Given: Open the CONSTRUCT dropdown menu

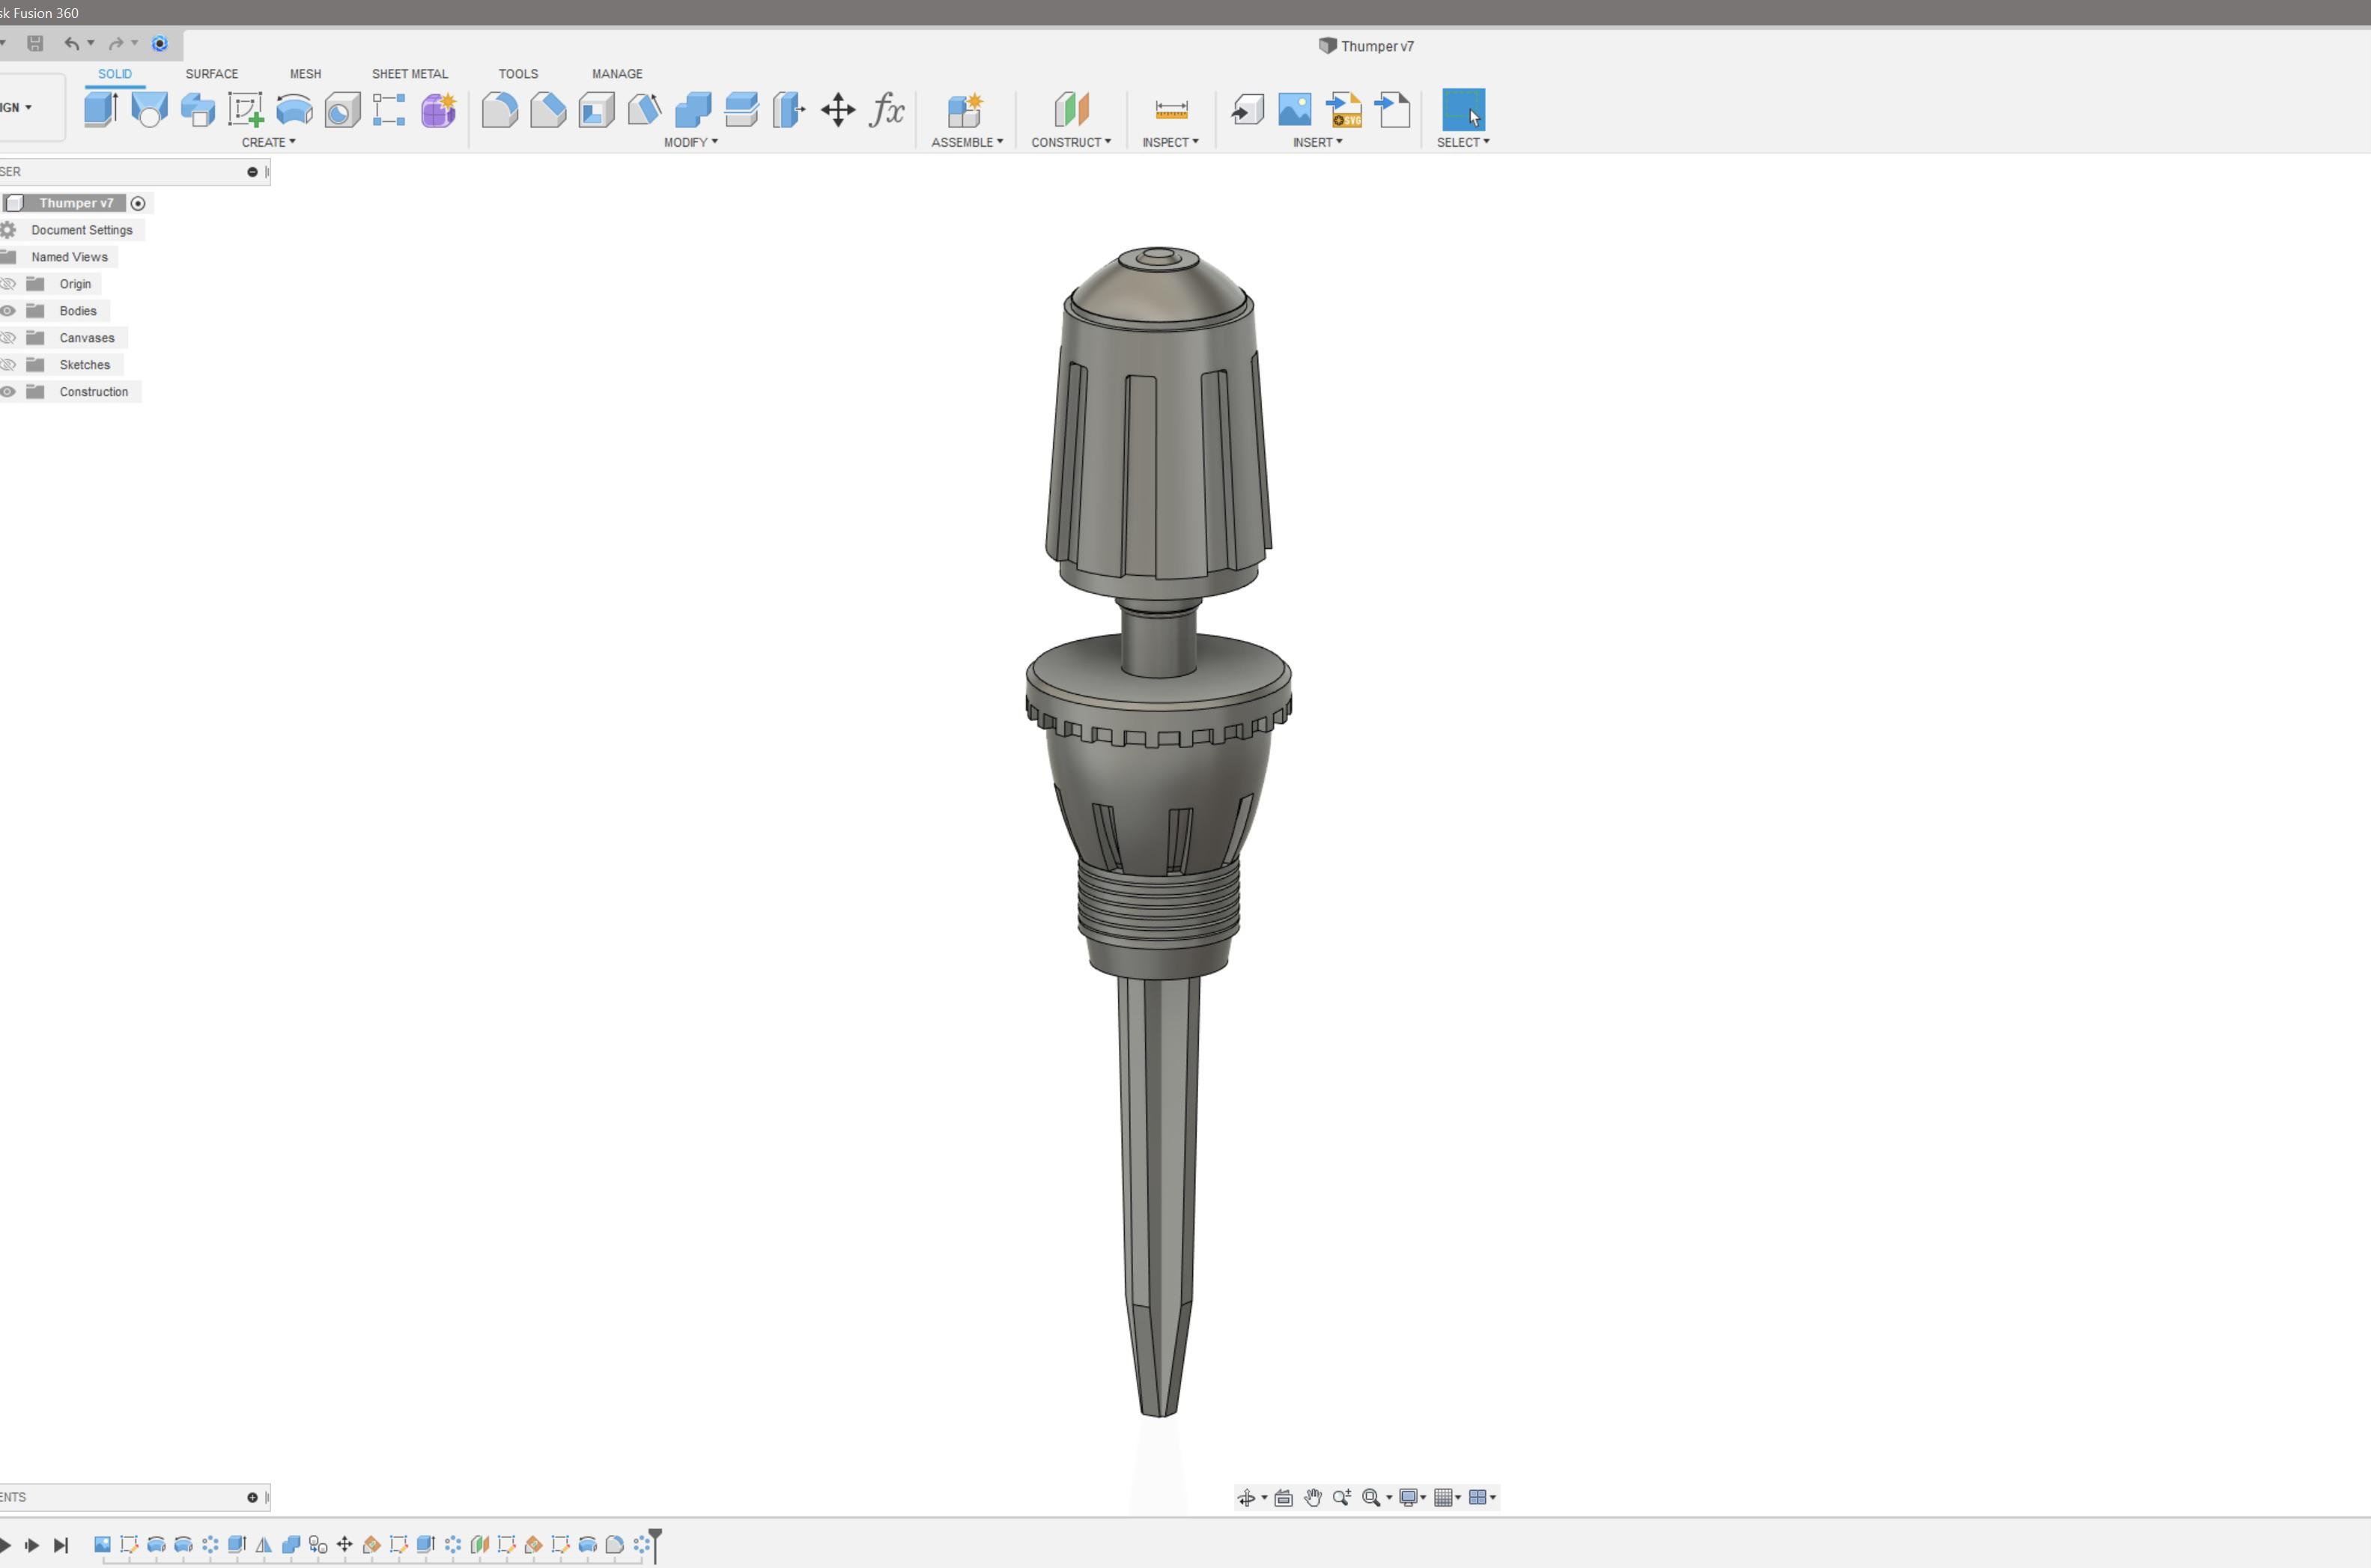Looking at the screenshot, I should (1070, 142).
